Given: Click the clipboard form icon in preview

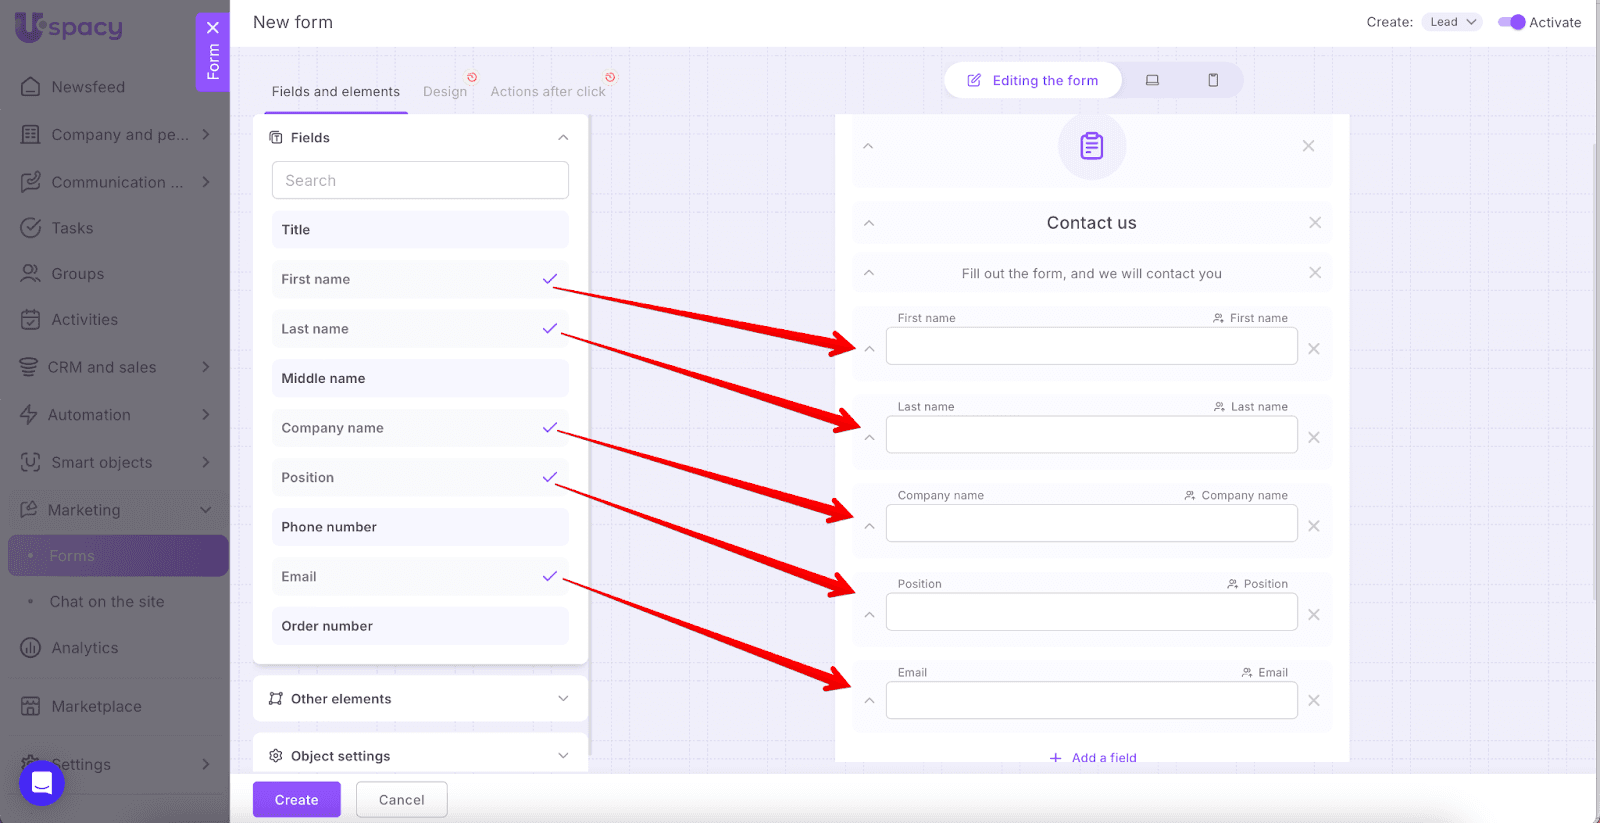Looking at the screenshot, I should coord(1092,146).
